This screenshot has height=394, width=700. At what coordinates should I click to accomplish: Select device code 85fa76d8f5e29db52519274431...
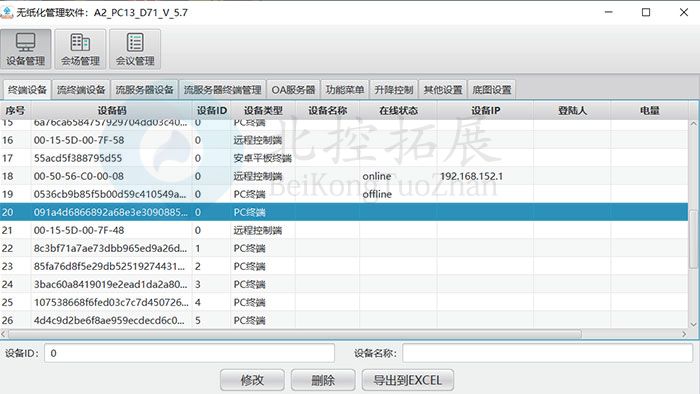pyautogui.click(x=109, y=266)
